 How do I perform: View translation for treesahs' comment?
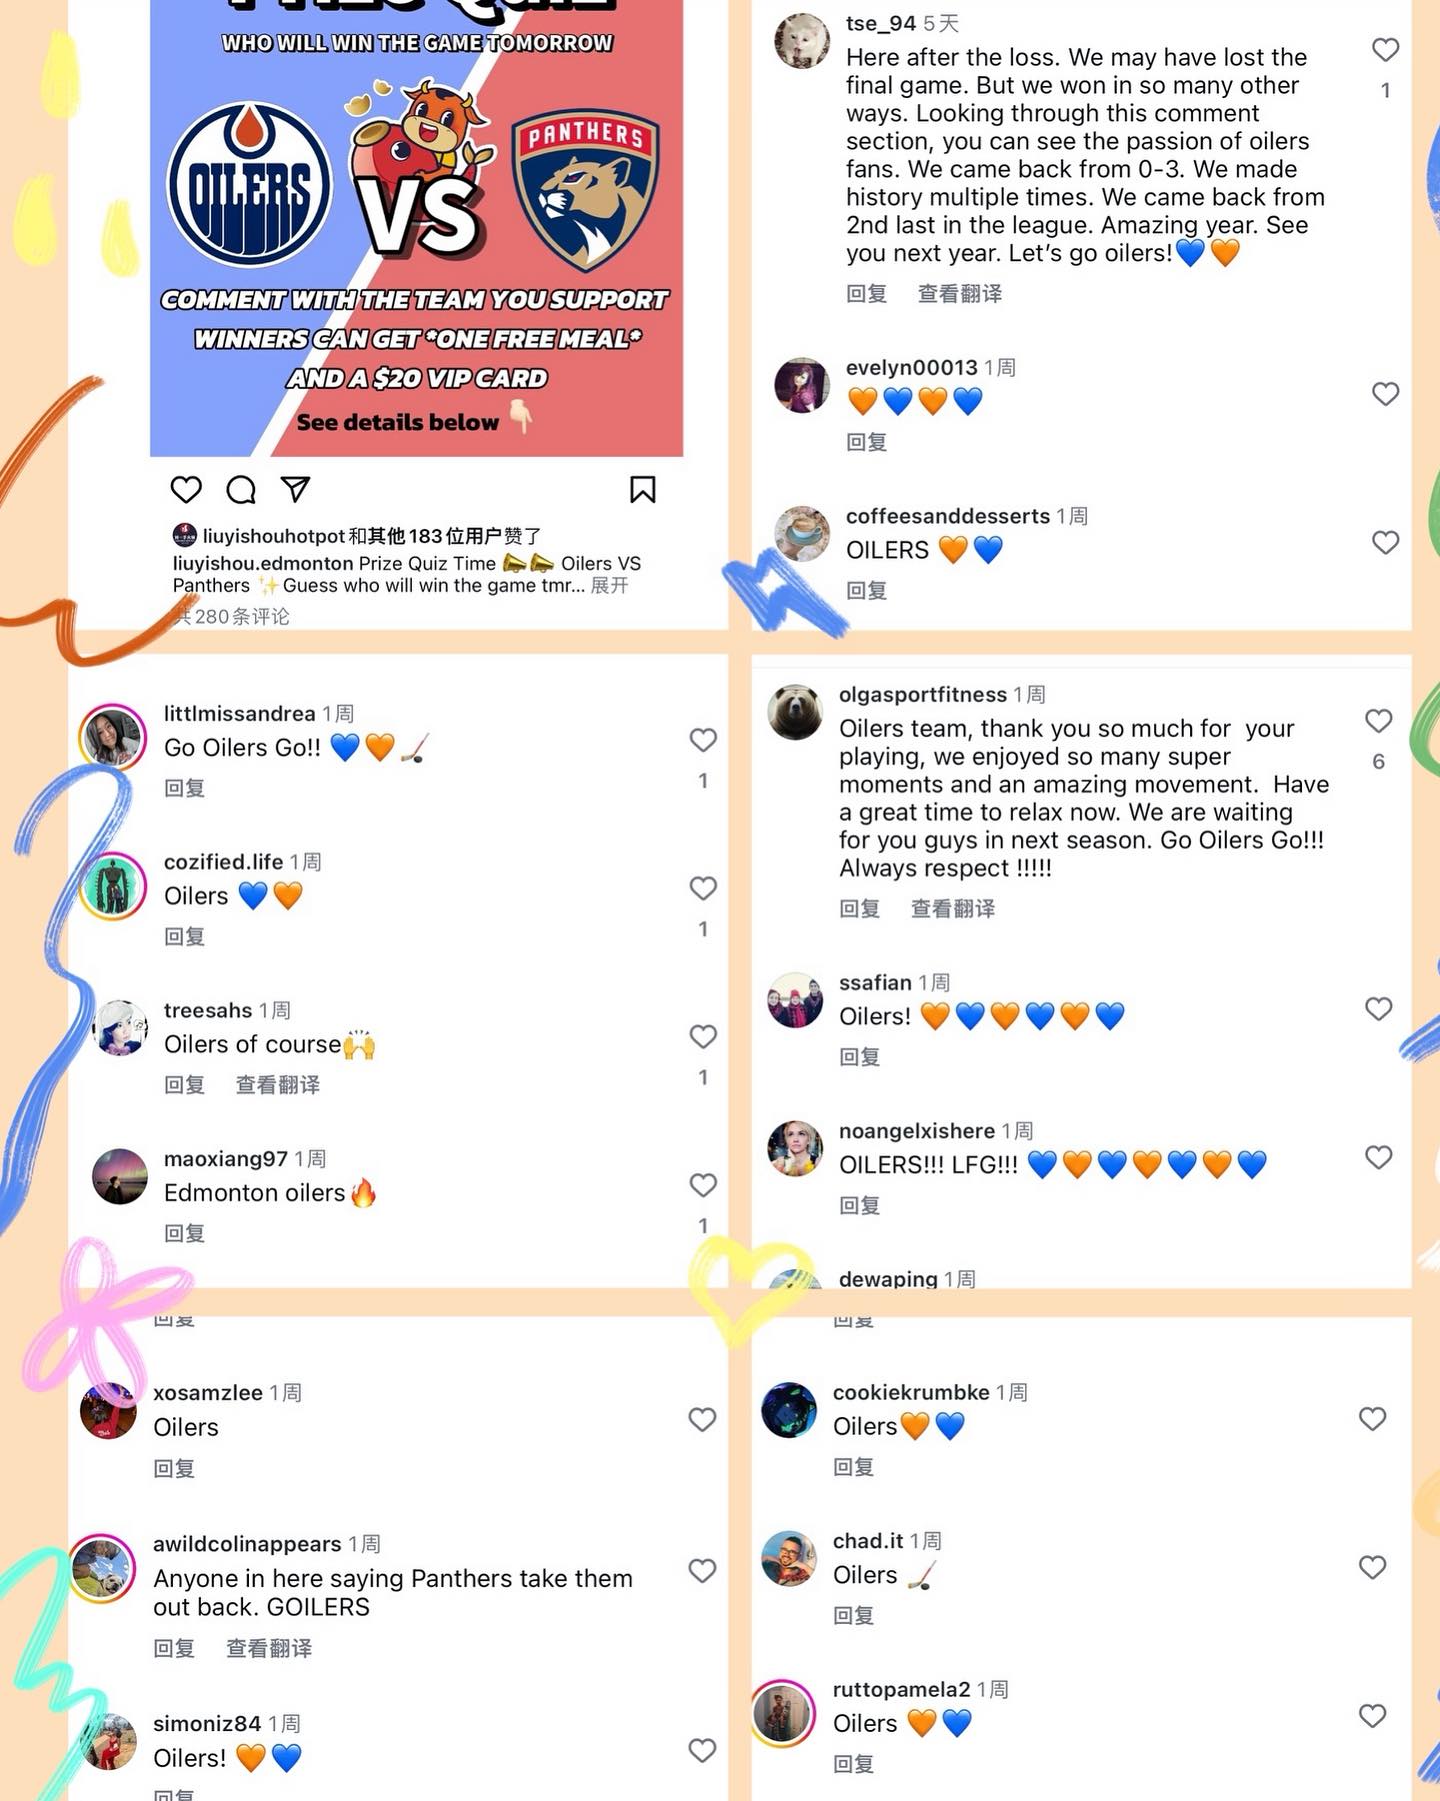pos(277,1085)
